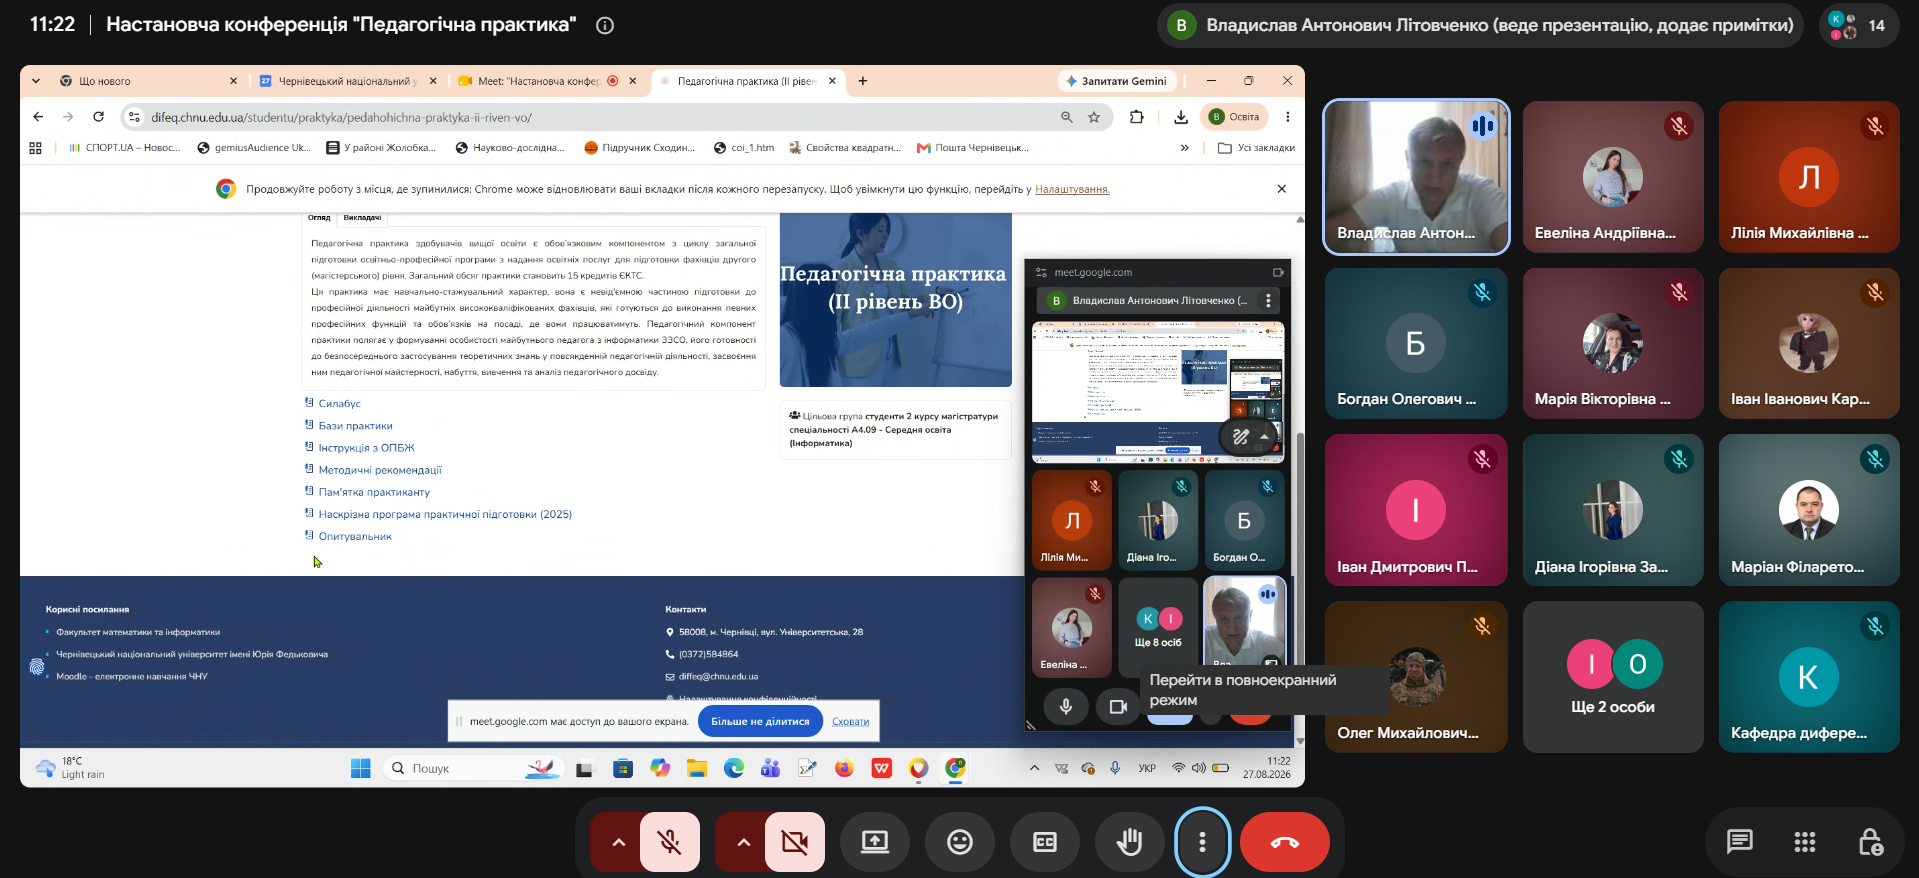Open host controls lock icon

[x=1870, y=842]
